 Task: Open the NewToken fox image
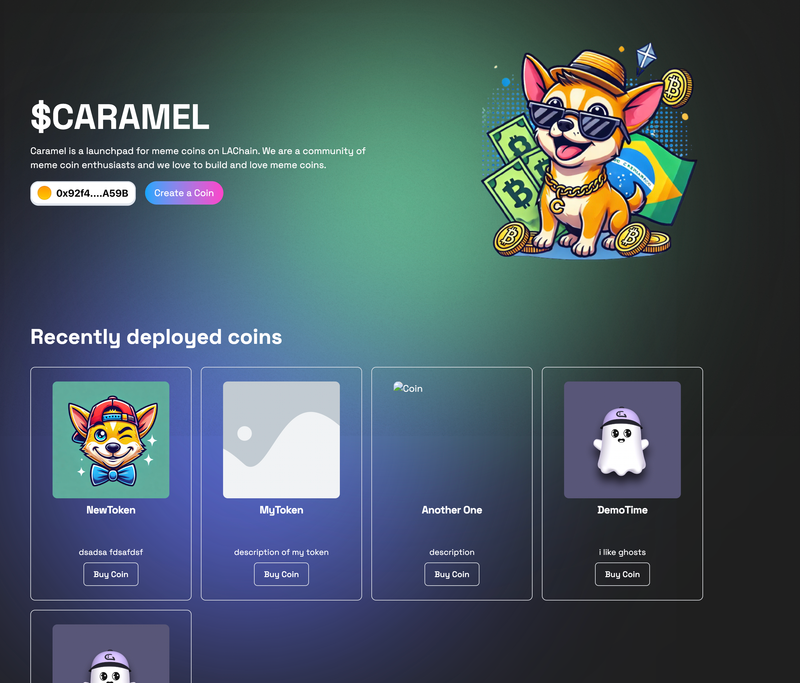(x=111, y=440)
